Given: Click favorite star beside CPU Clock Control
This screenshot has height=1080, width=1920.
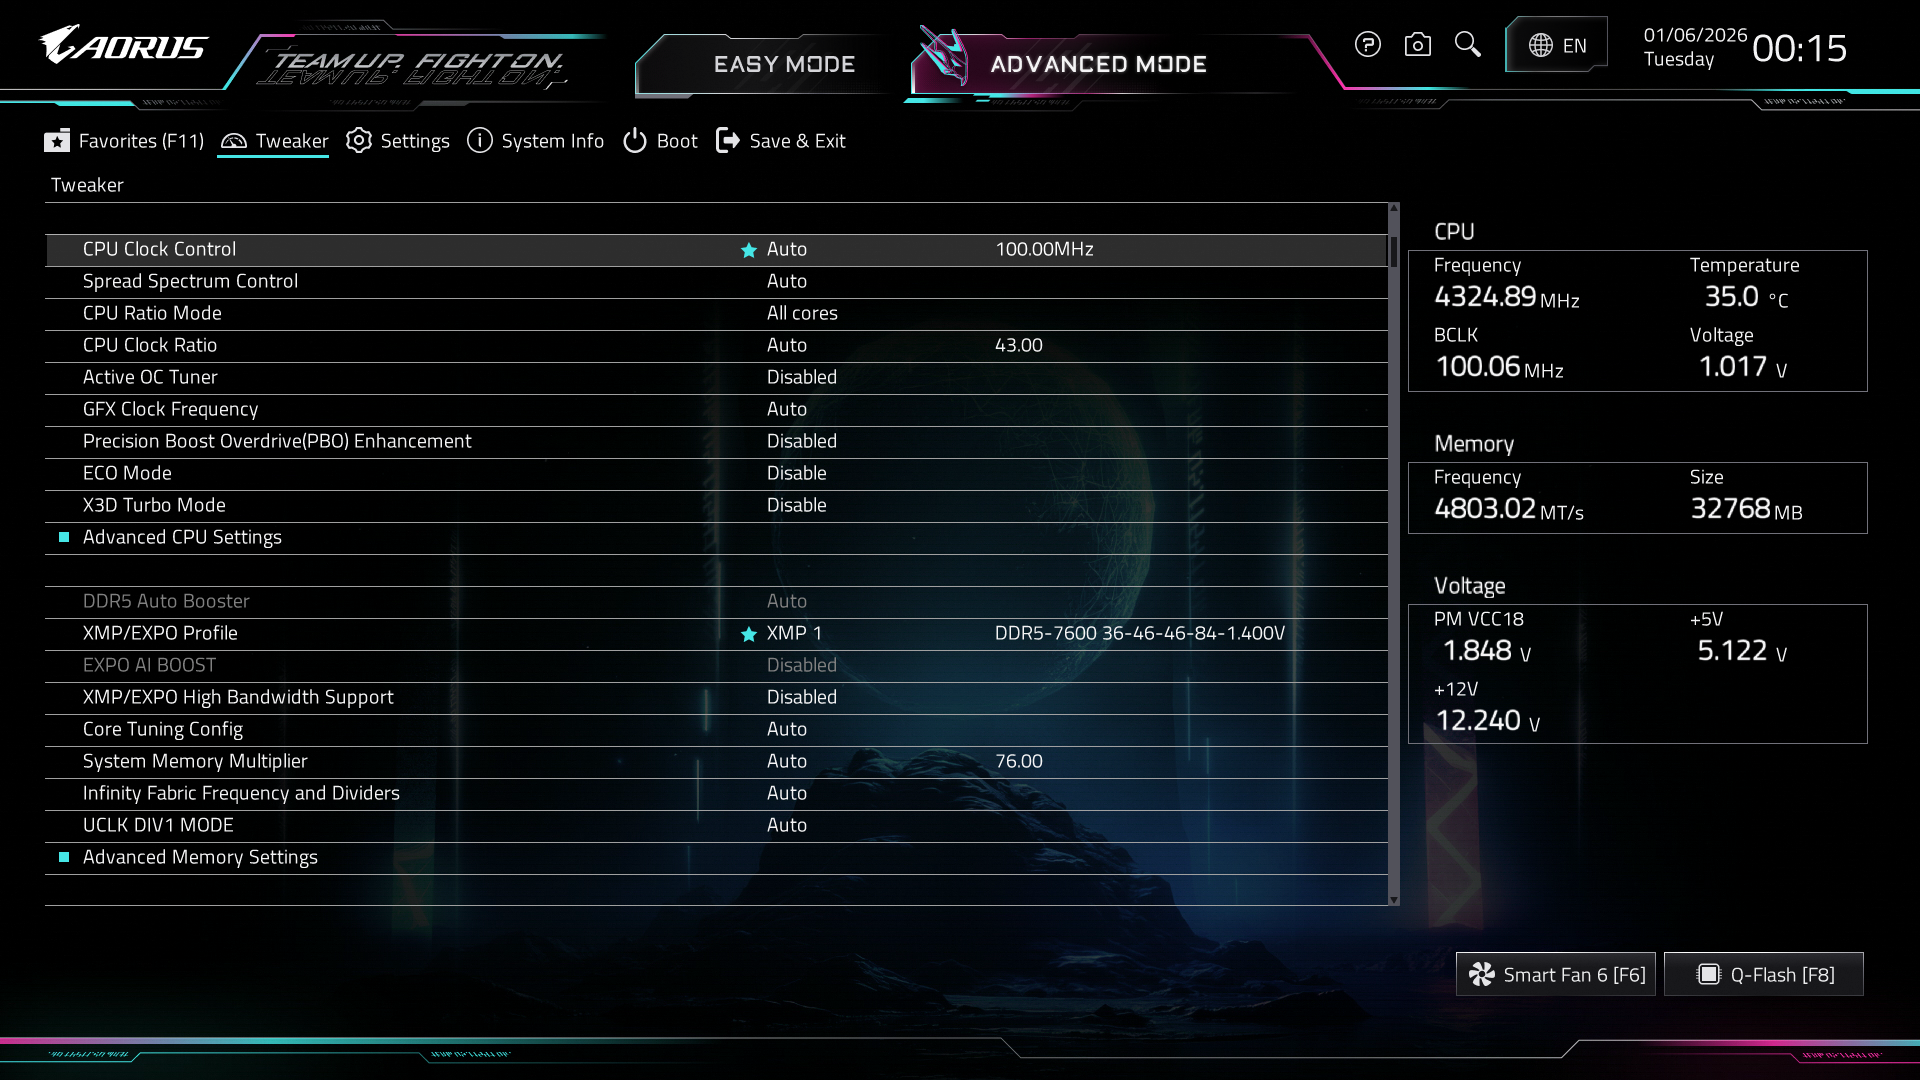Looking at the screenshot, I should (x=748, y=250).
